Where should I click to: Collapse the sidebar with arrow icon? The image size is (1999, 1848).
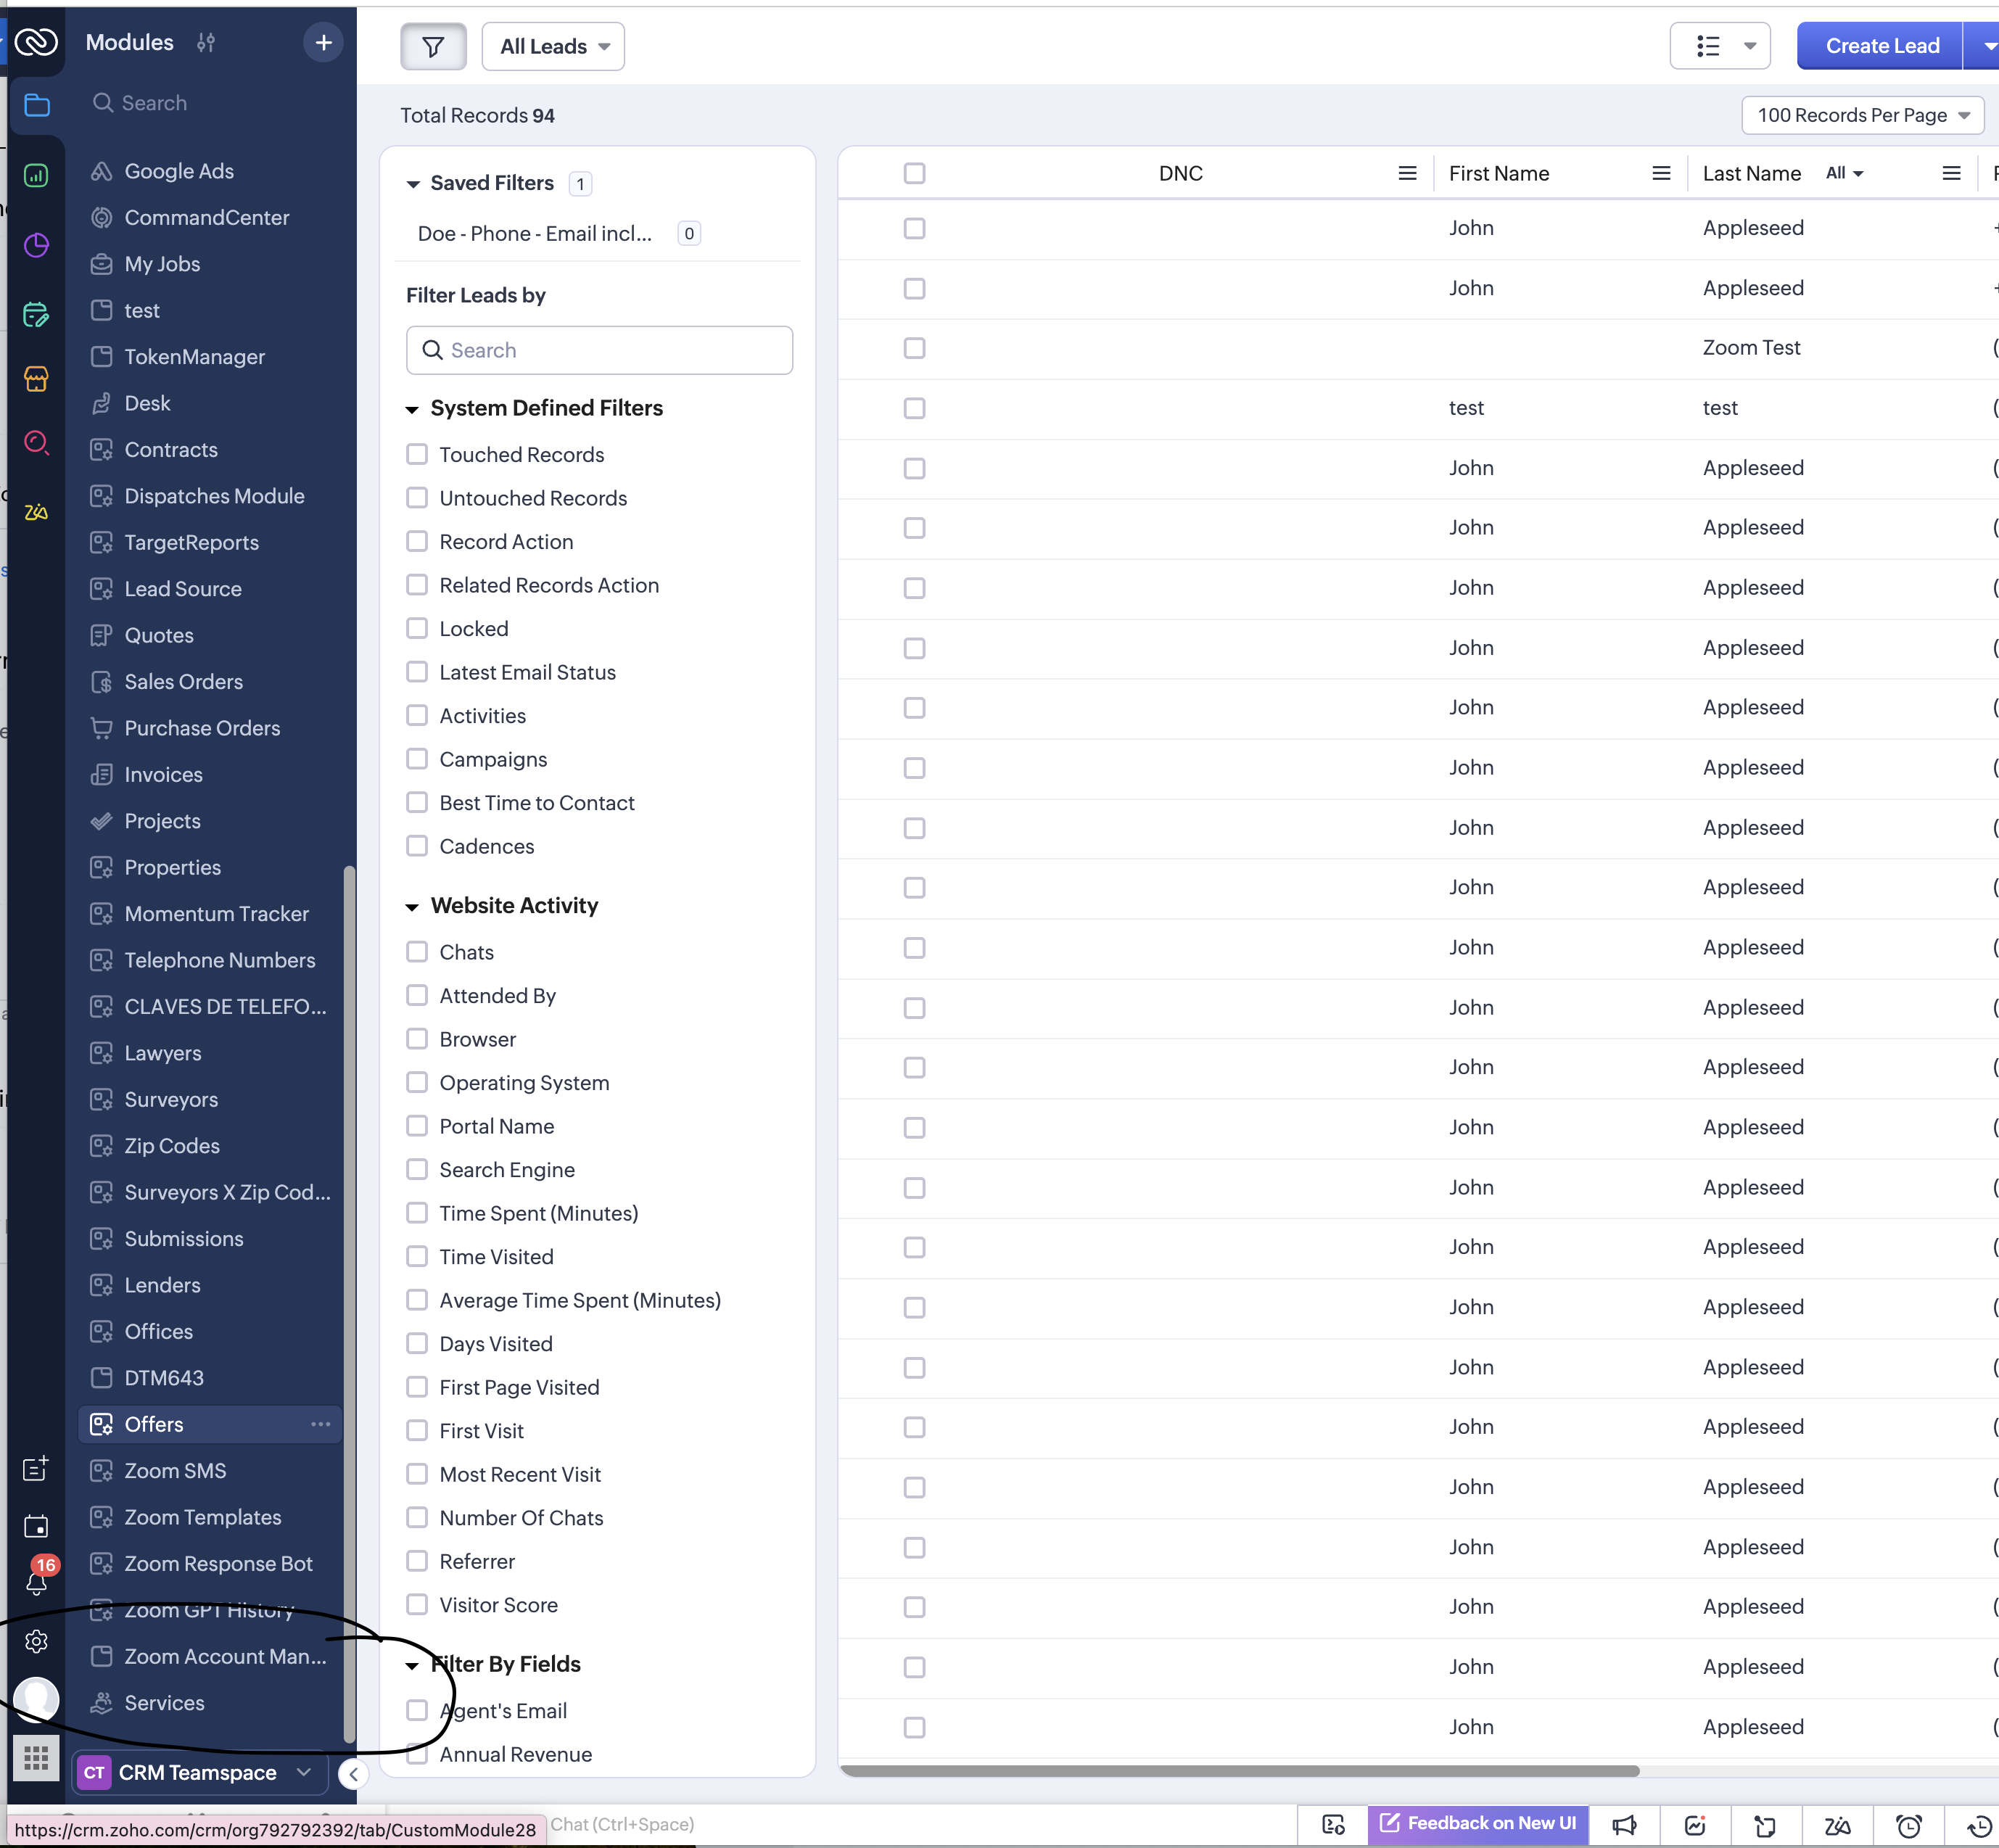point(353,1774)
